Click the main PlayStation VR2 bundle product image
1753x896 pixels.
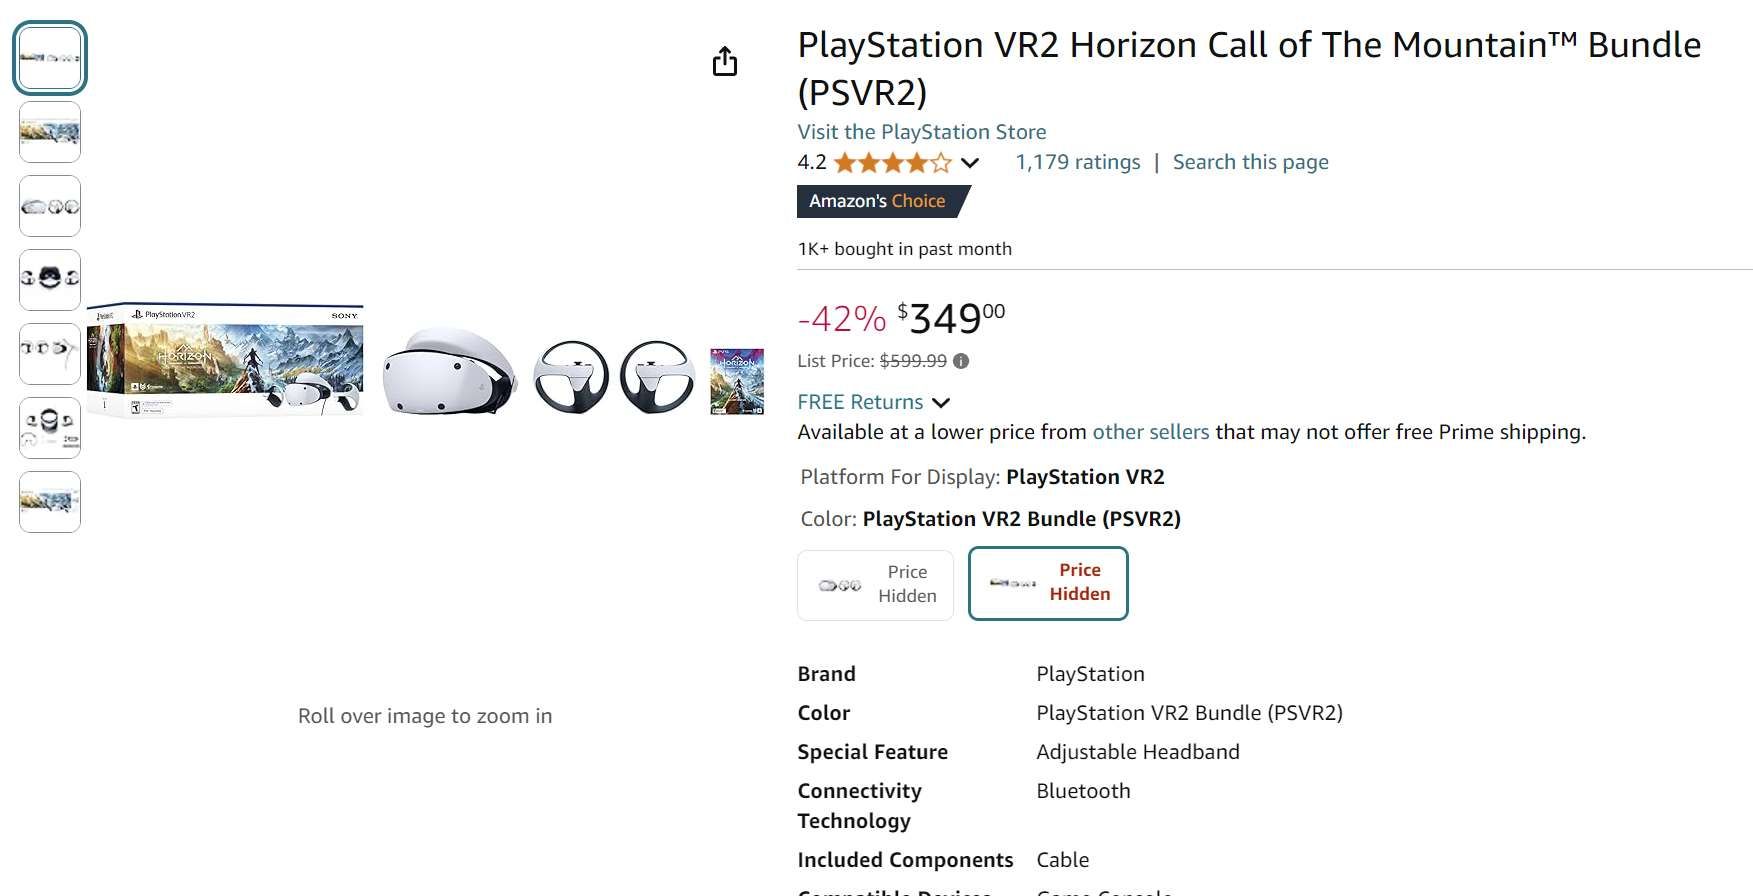click(425, 360)
